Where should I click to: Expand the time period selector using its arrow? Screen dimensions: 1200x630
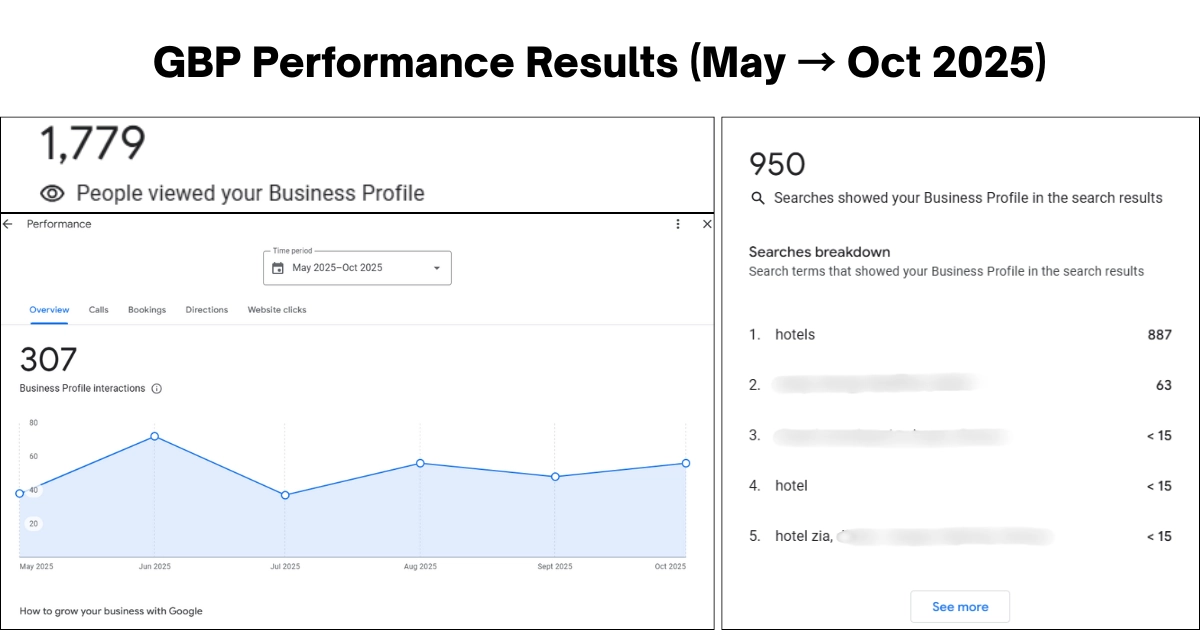tap(436, 267)
